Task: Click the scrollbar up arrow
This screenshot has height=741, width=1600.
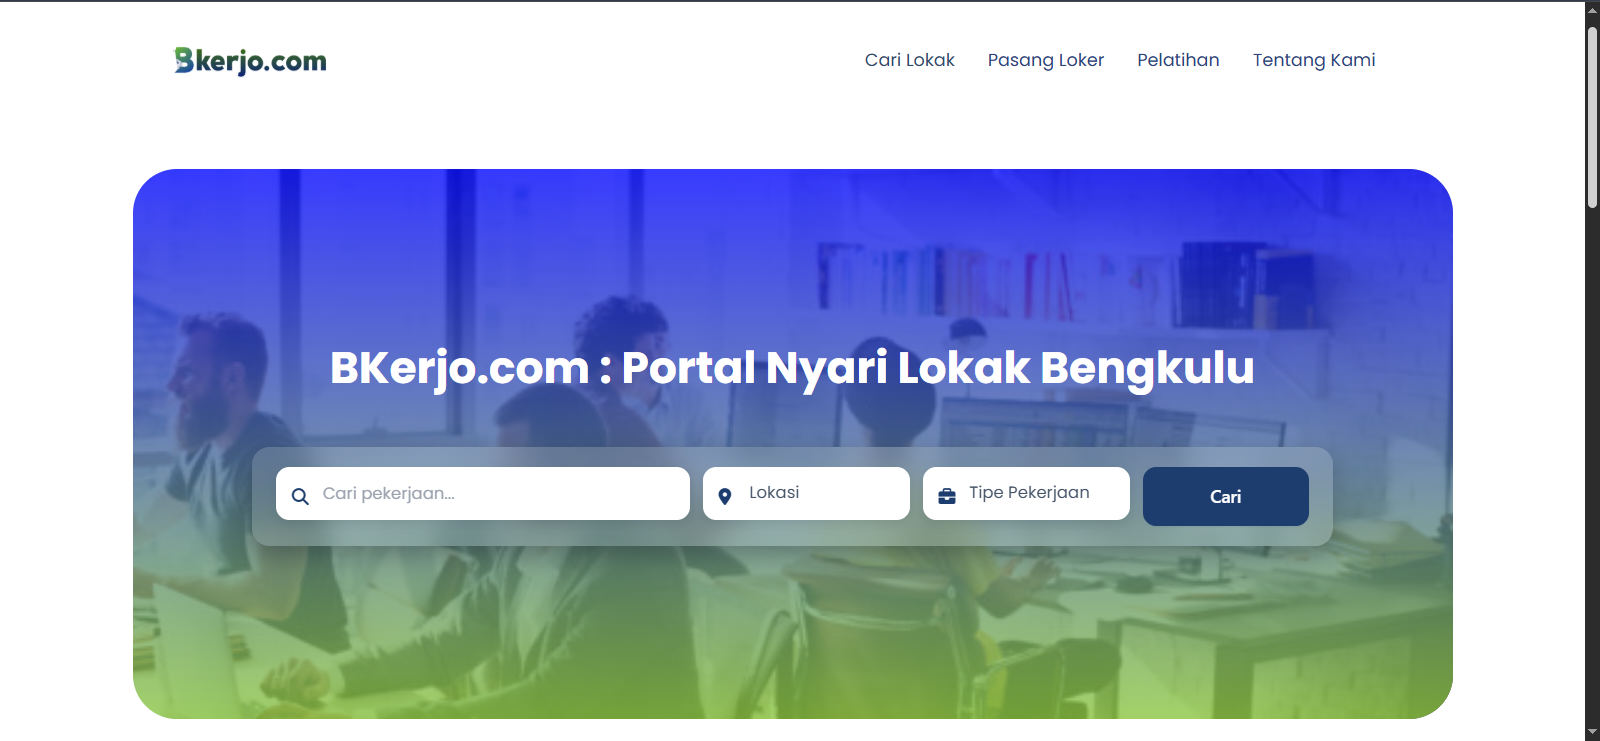Action: coord(1592,9)
